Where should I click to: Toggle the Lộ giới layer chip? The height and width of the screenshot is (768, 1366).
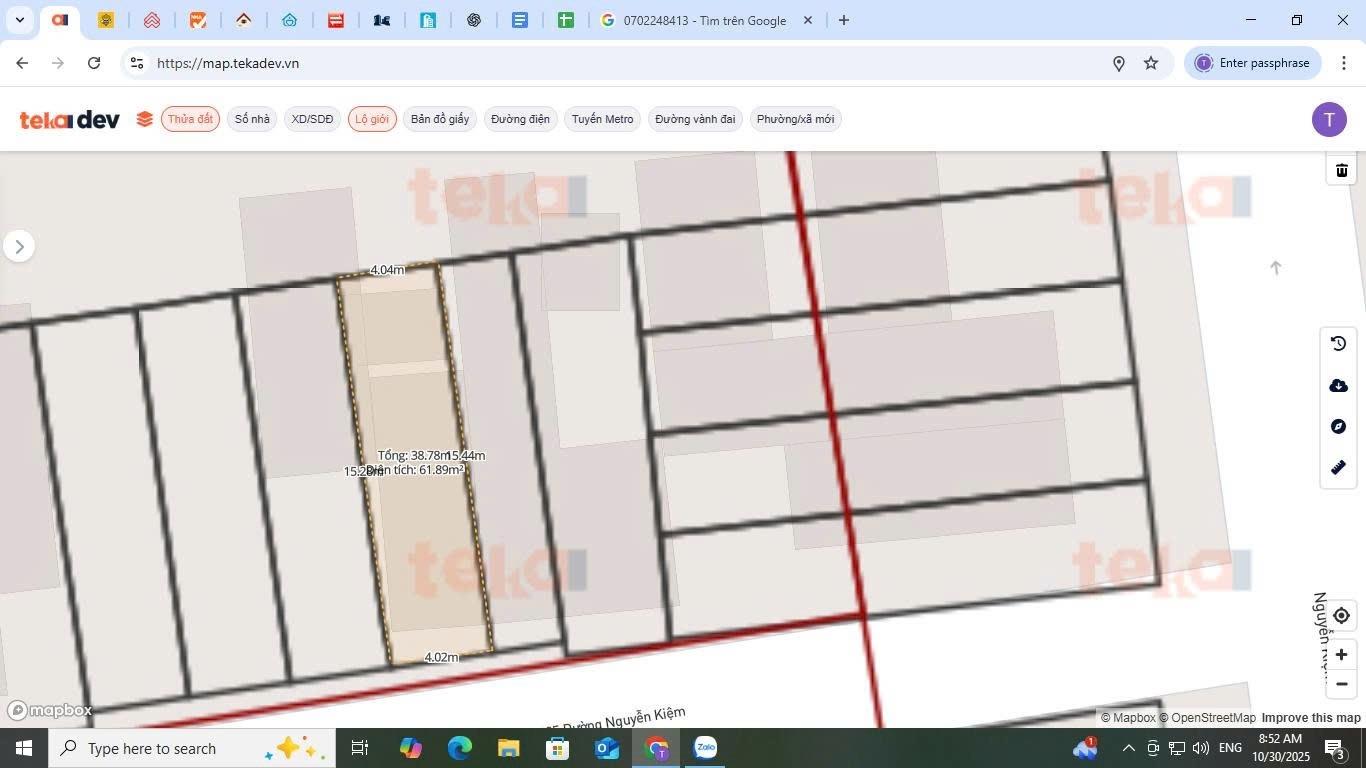click(x=372, y=119)
